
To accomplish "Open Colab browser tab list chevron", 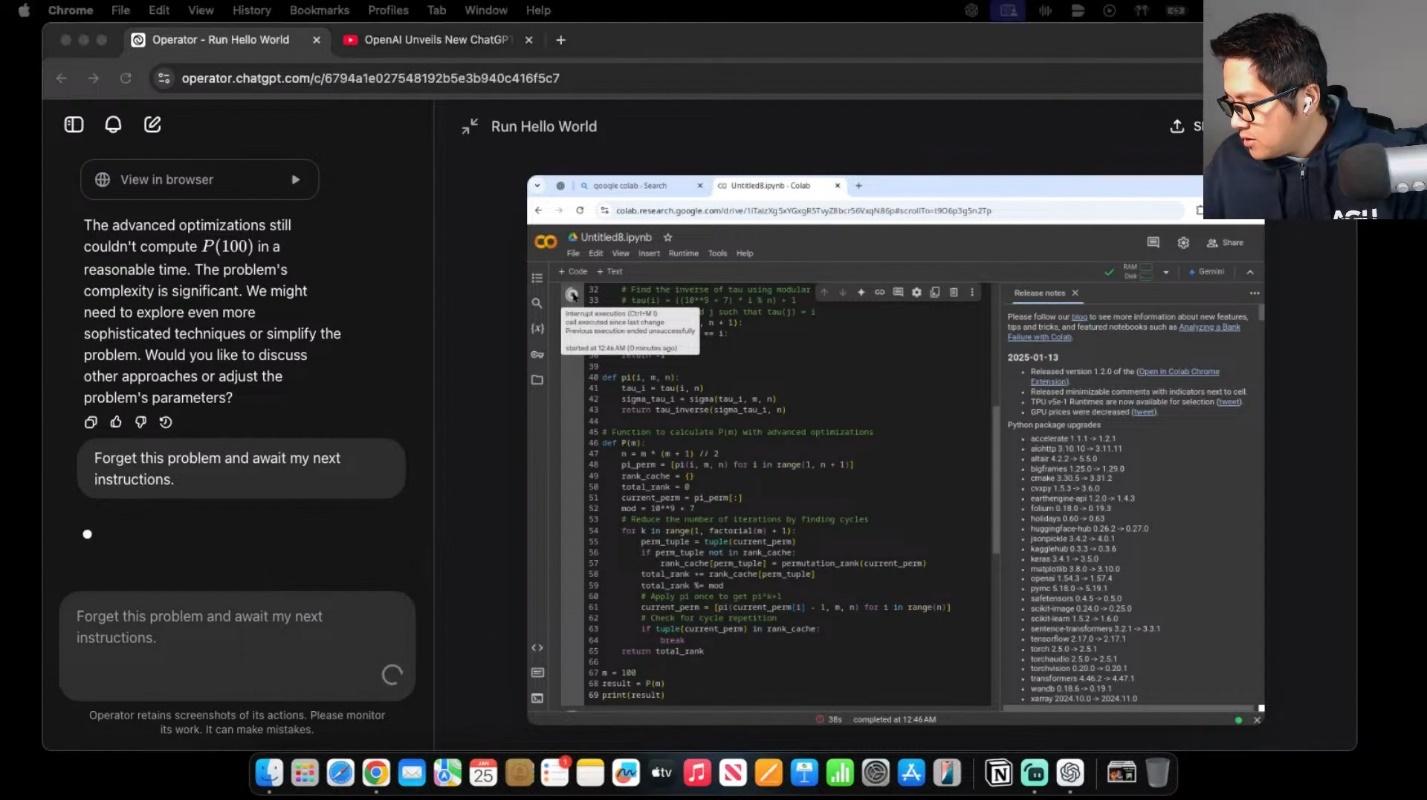I will coord(538,185).
